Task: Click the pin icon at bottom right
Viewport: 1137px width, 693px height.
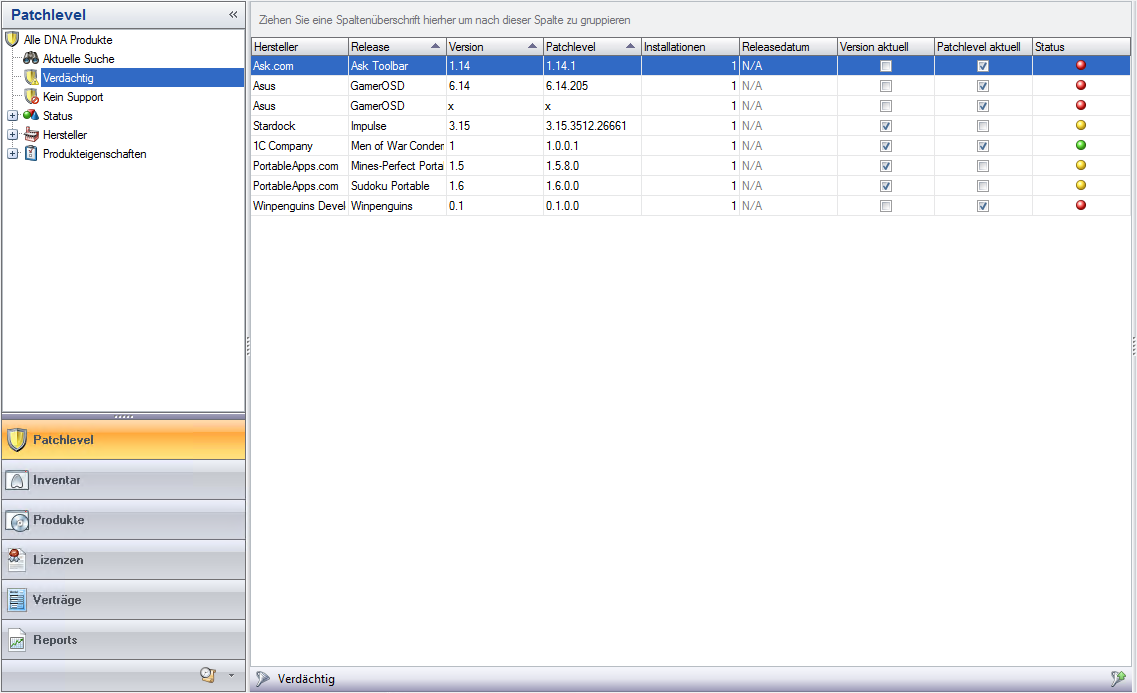Action: tap(1118, 679)
